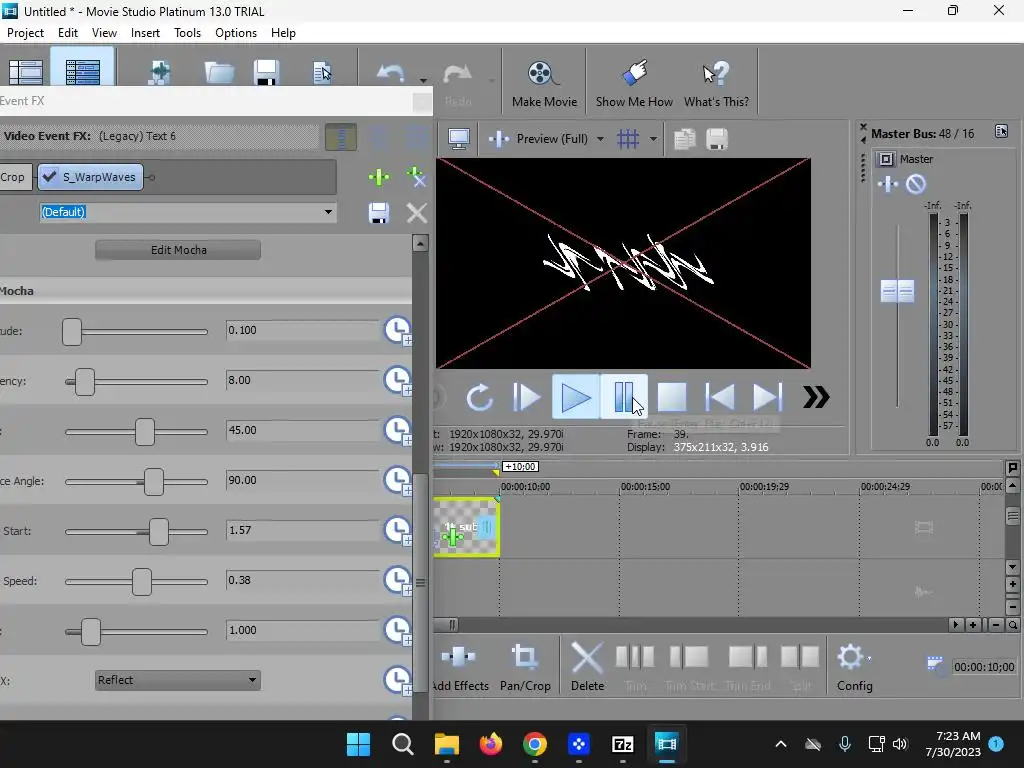Viewport: 1024px width, 768px height.
Task: Remove selected plug-in from chain icon
Action: pyautogui.click(x=416, y=177)
